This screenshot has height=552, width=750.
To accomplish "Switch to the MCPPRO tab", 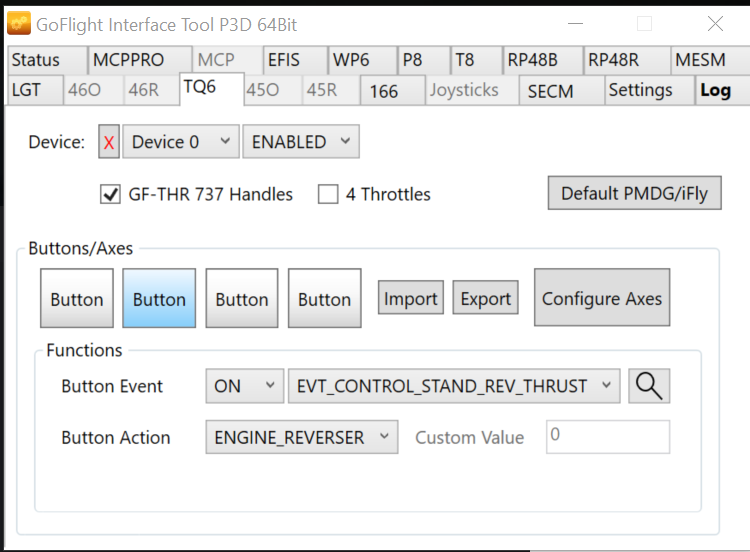I will pyautogui.click(x=128, y=60).
